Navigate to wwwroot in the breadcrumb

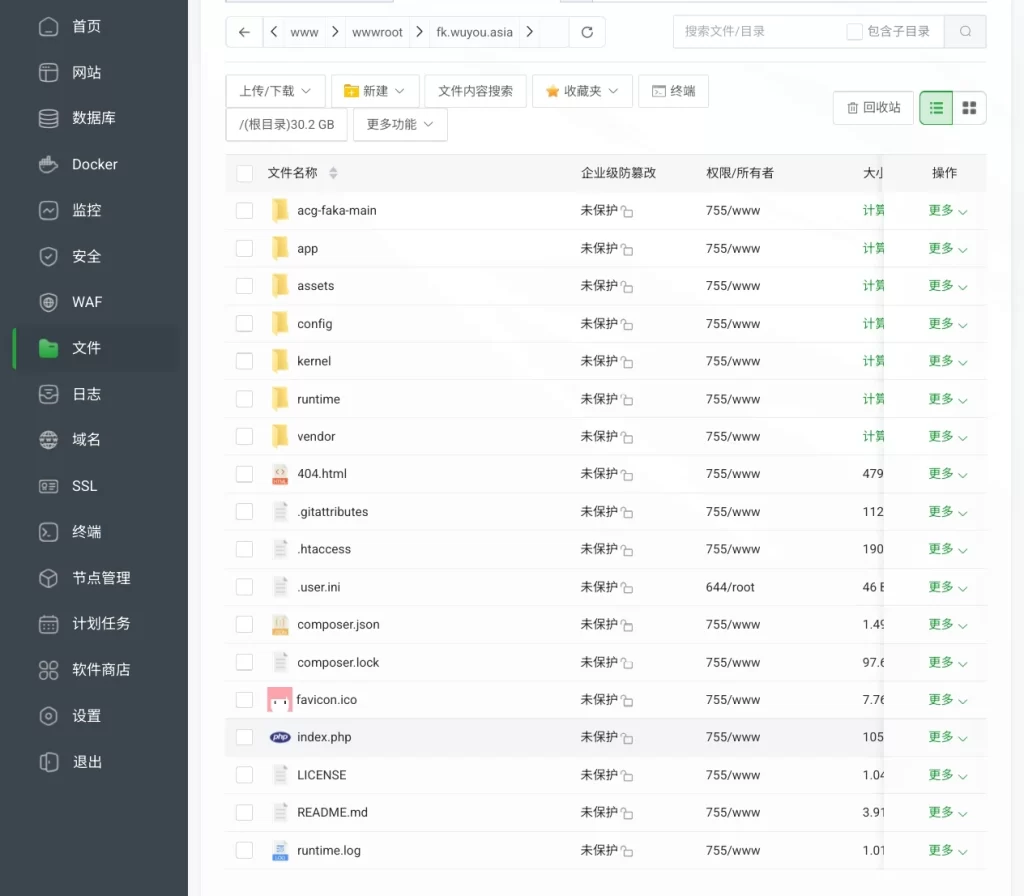click(377, 31)
